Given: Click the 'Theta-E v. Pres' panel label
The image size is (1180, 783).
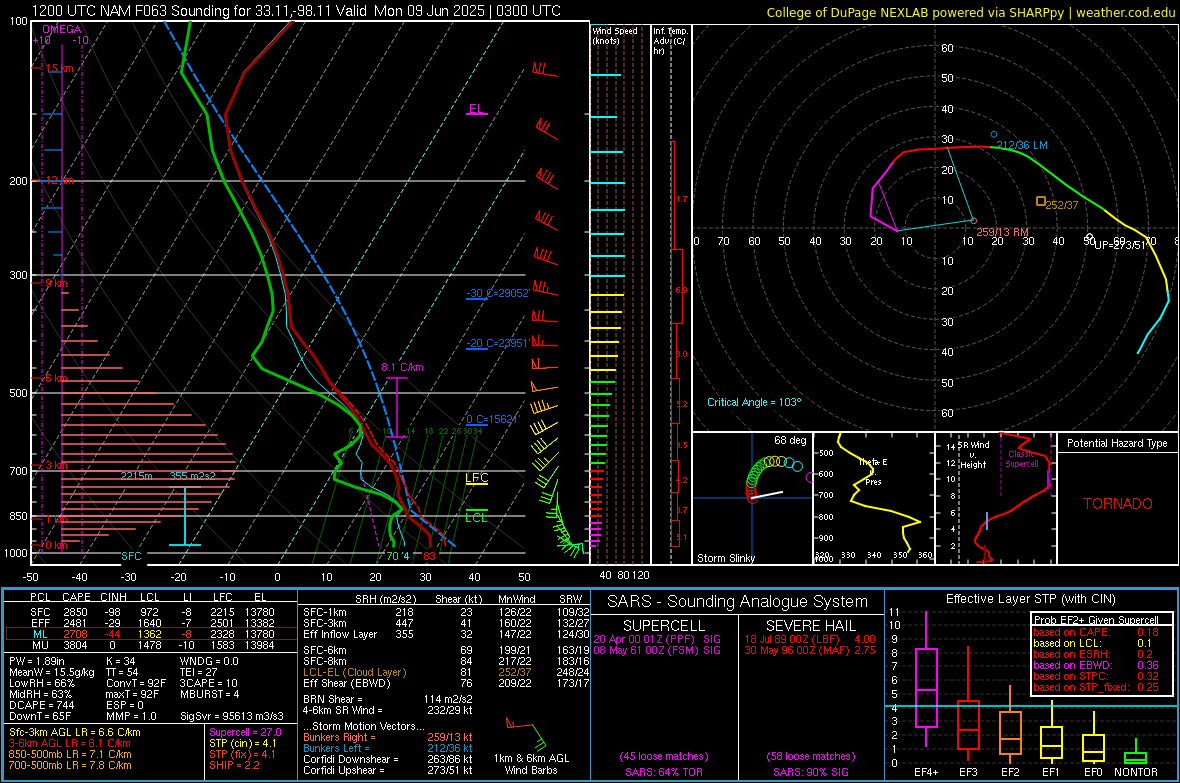Looking at the screenshot, I should pos(873,471).
